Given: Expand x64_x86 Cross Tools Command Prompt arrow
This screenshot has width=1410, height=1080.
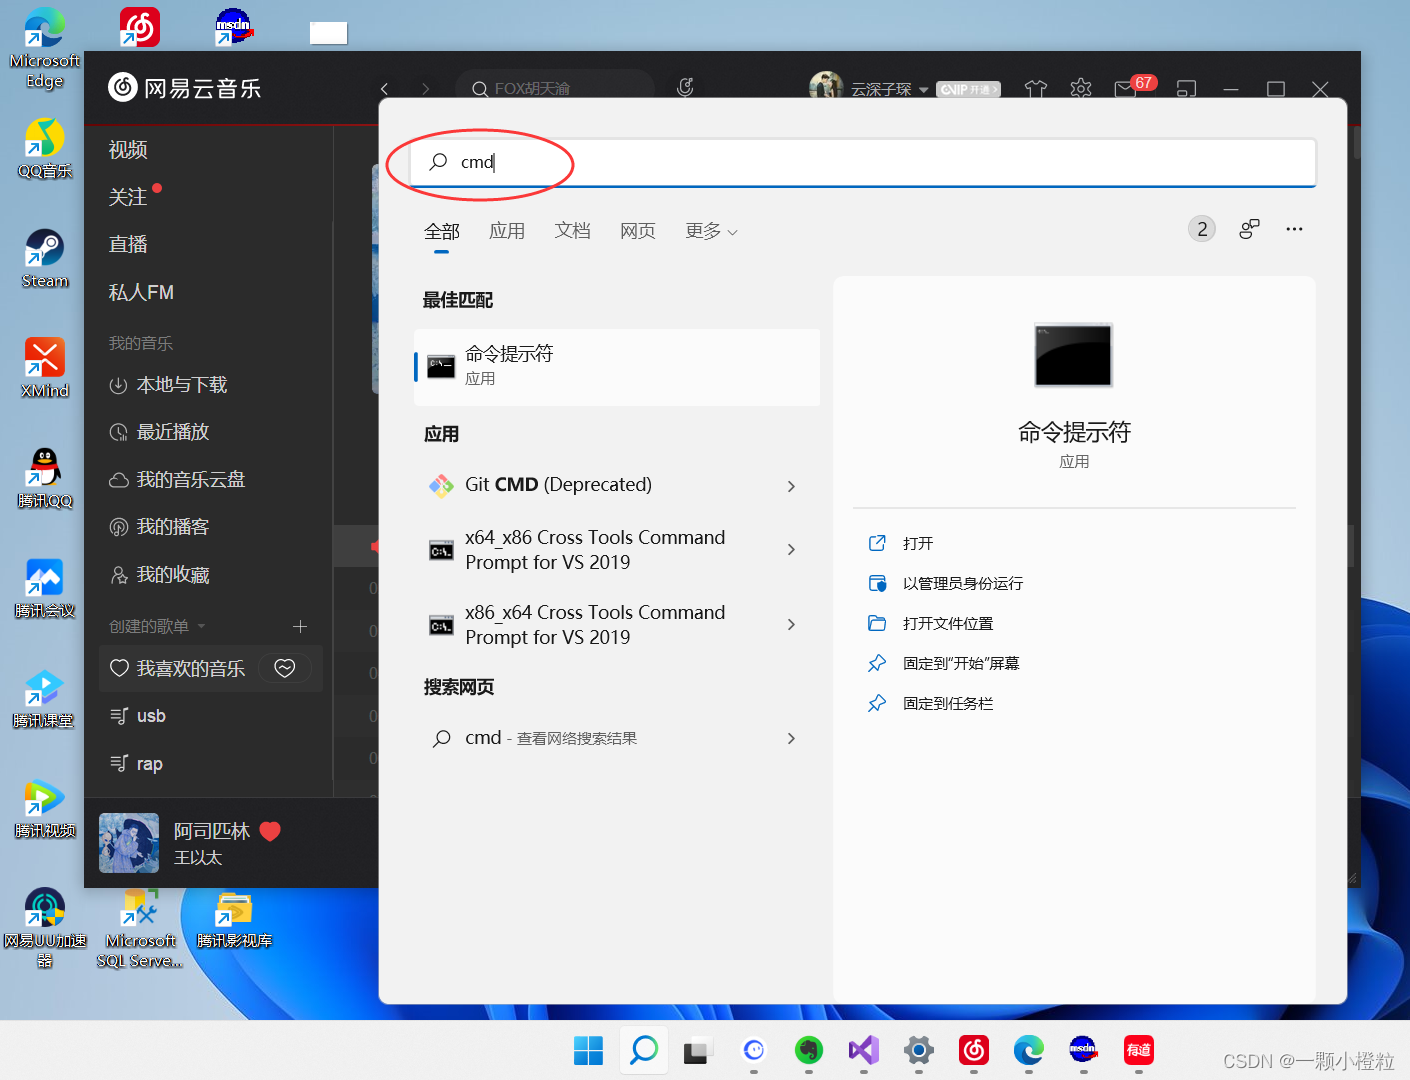Looking at the screenshot, I should click(791, 550).
